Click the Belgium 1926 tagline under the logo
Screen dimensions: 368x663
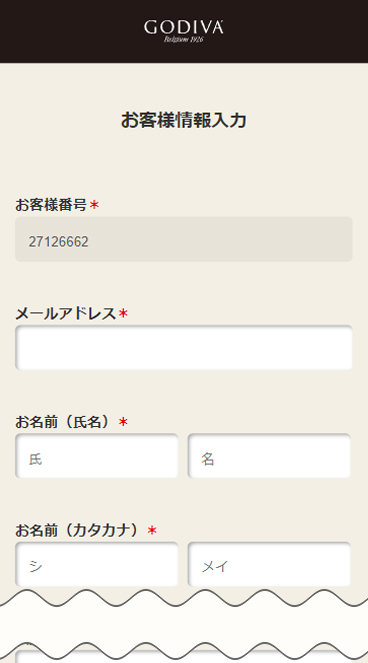click(x=184, y=40)
